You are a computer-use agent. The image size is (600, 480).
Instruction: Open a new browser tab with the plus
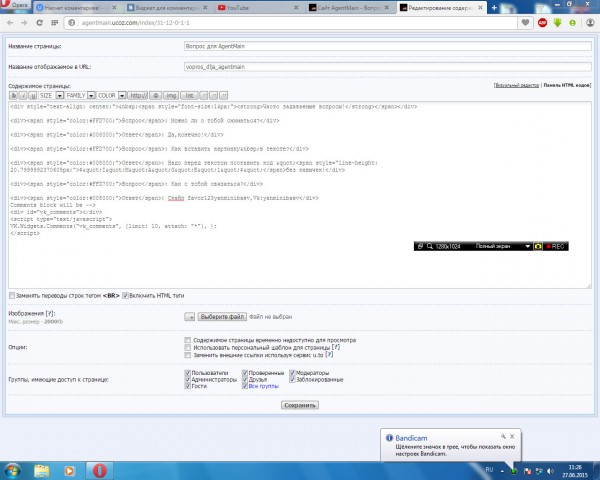(494, 8)
